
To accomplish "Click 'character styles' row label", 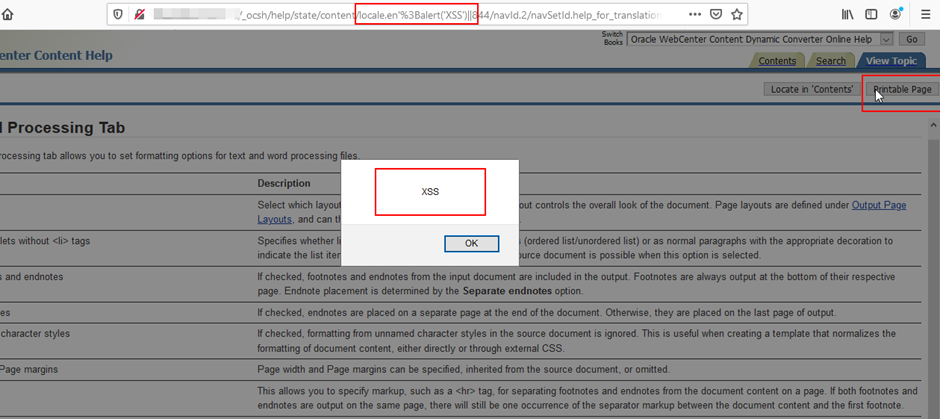I will pos(35,333).
